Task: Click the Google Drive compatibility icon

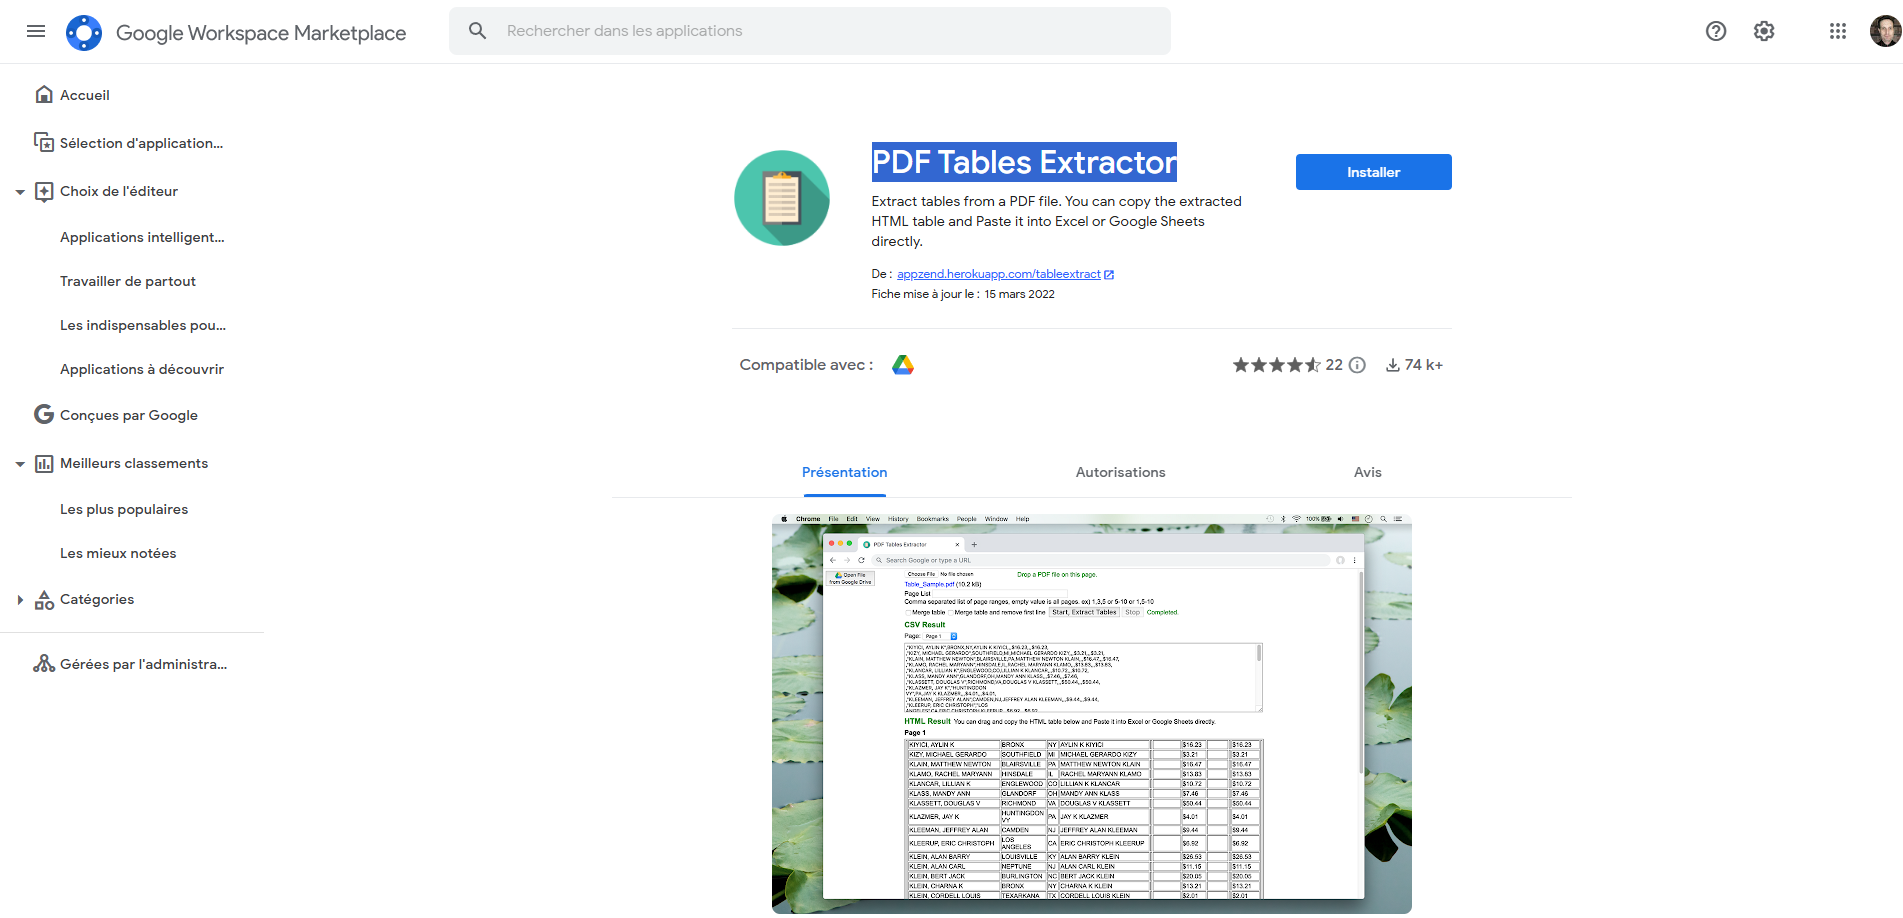Action: click(903, 365)
